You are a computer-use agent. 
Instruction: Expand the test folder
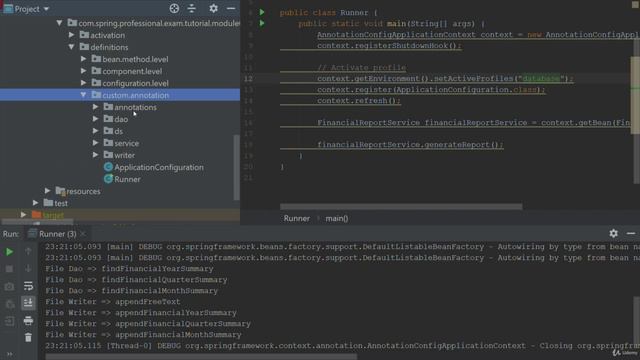click(36, 203)
